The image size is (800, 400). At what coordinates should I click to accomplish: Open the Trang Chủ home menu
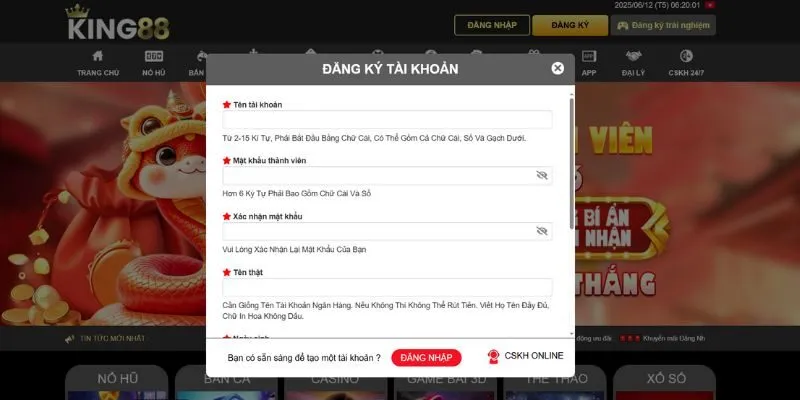tap(98, 63)
